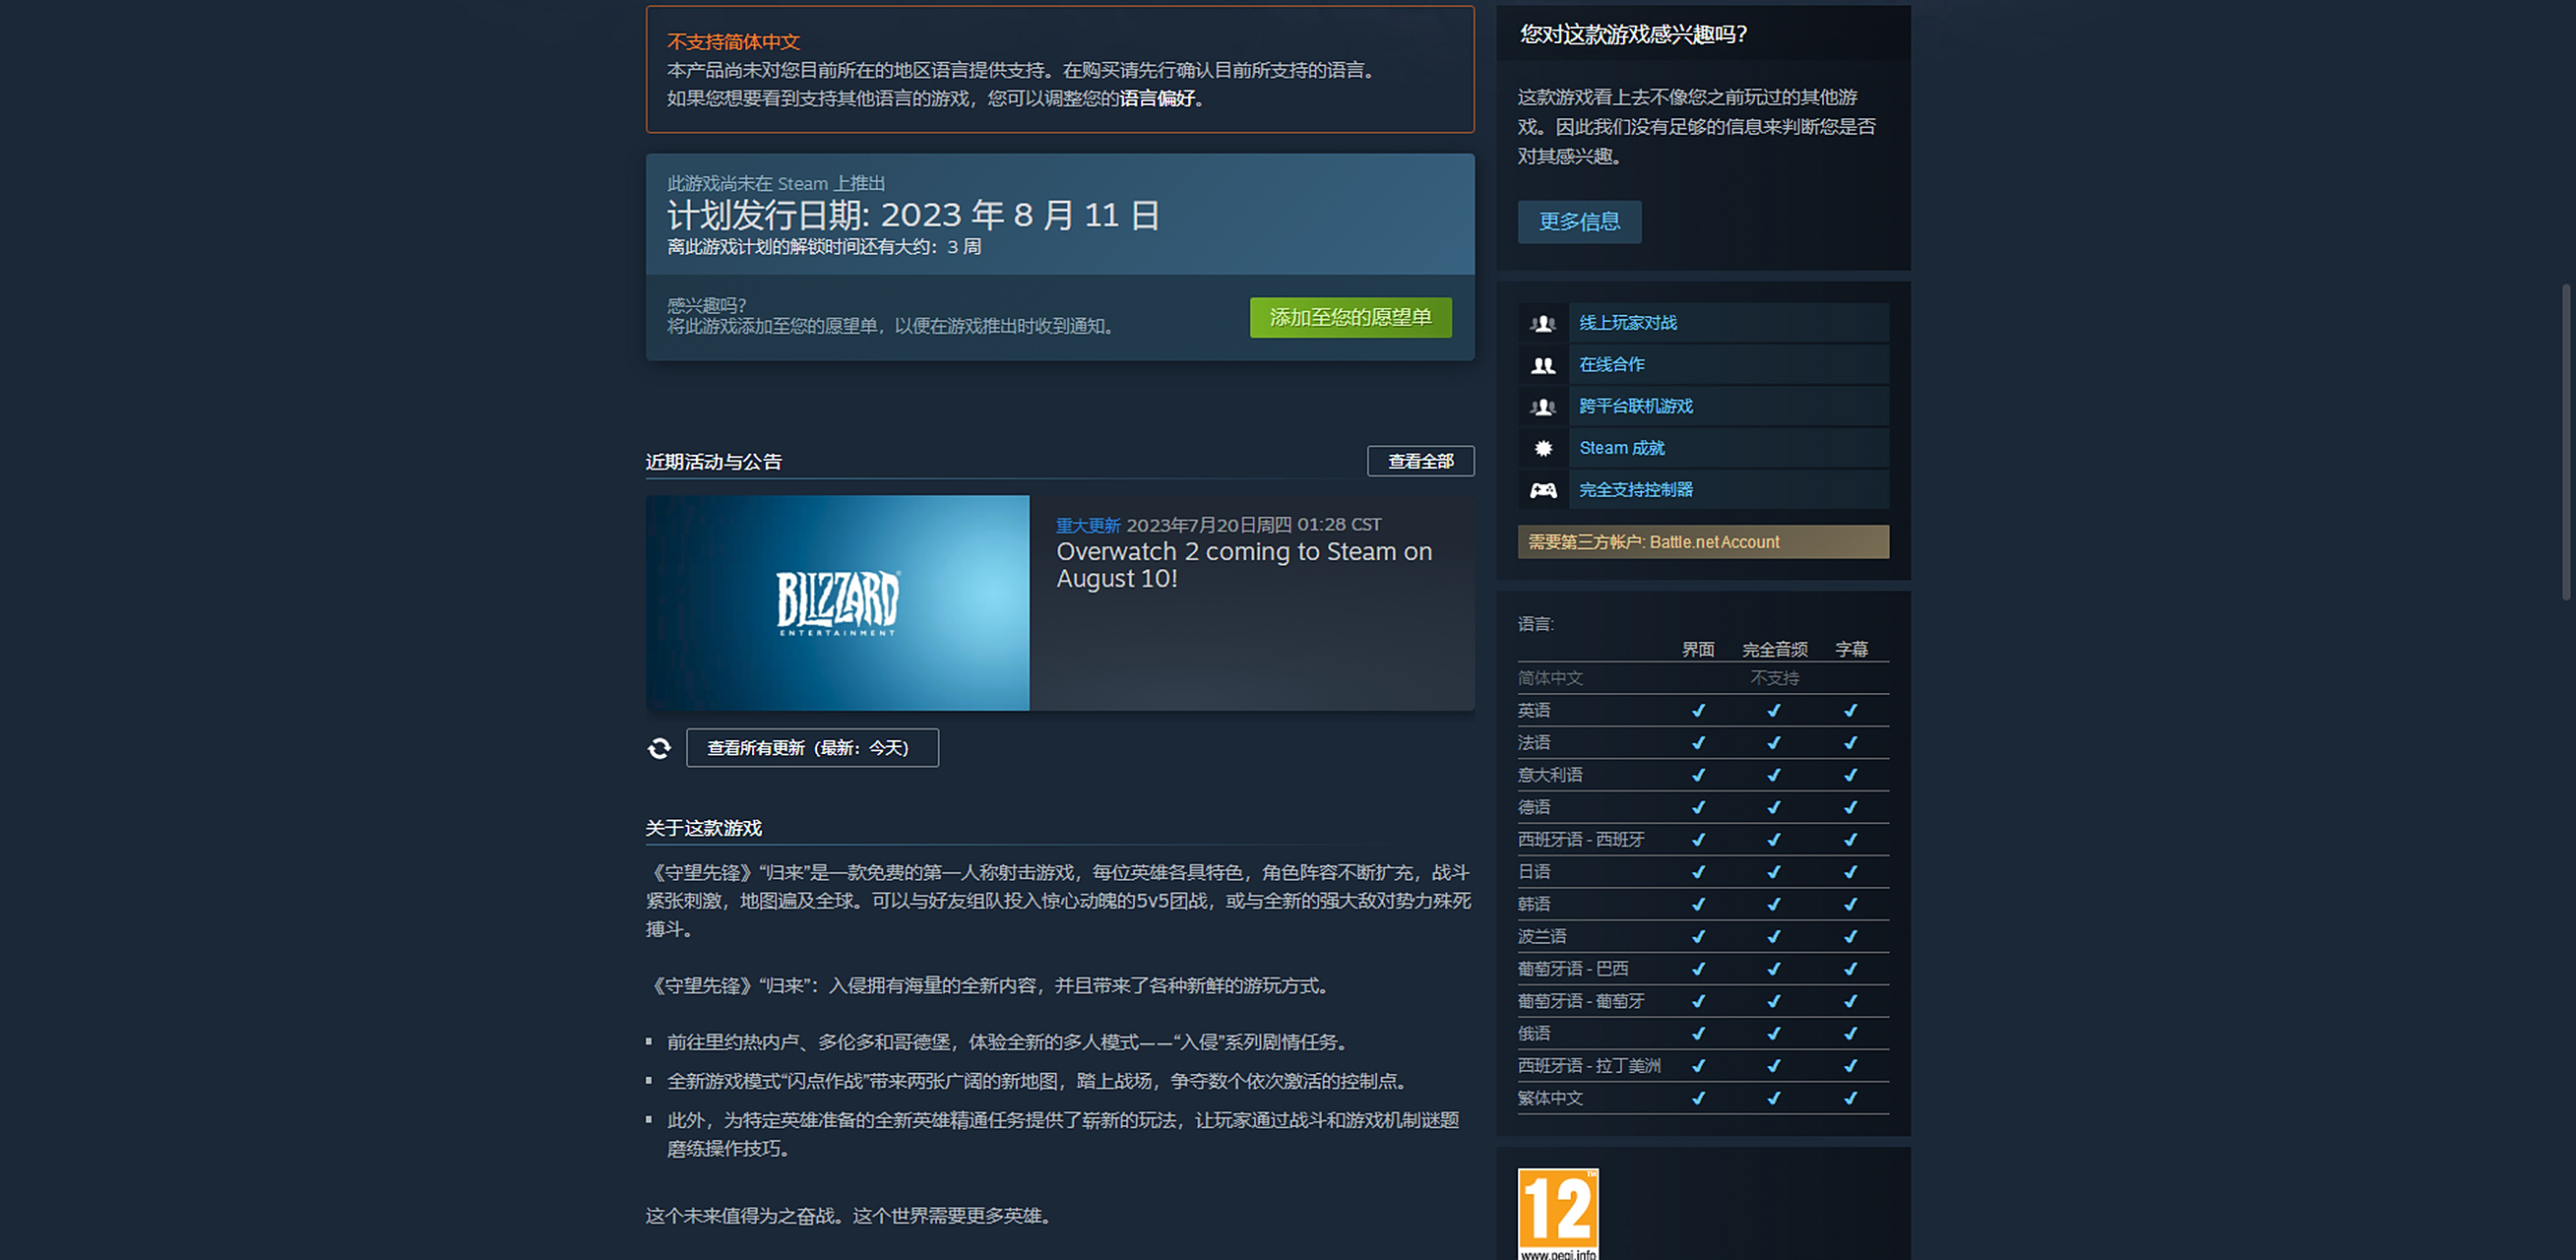The width and height of the screenshot is (2576, 1260).
Task: Open the Steam 成就 feature link
Action: (1622, 448)
